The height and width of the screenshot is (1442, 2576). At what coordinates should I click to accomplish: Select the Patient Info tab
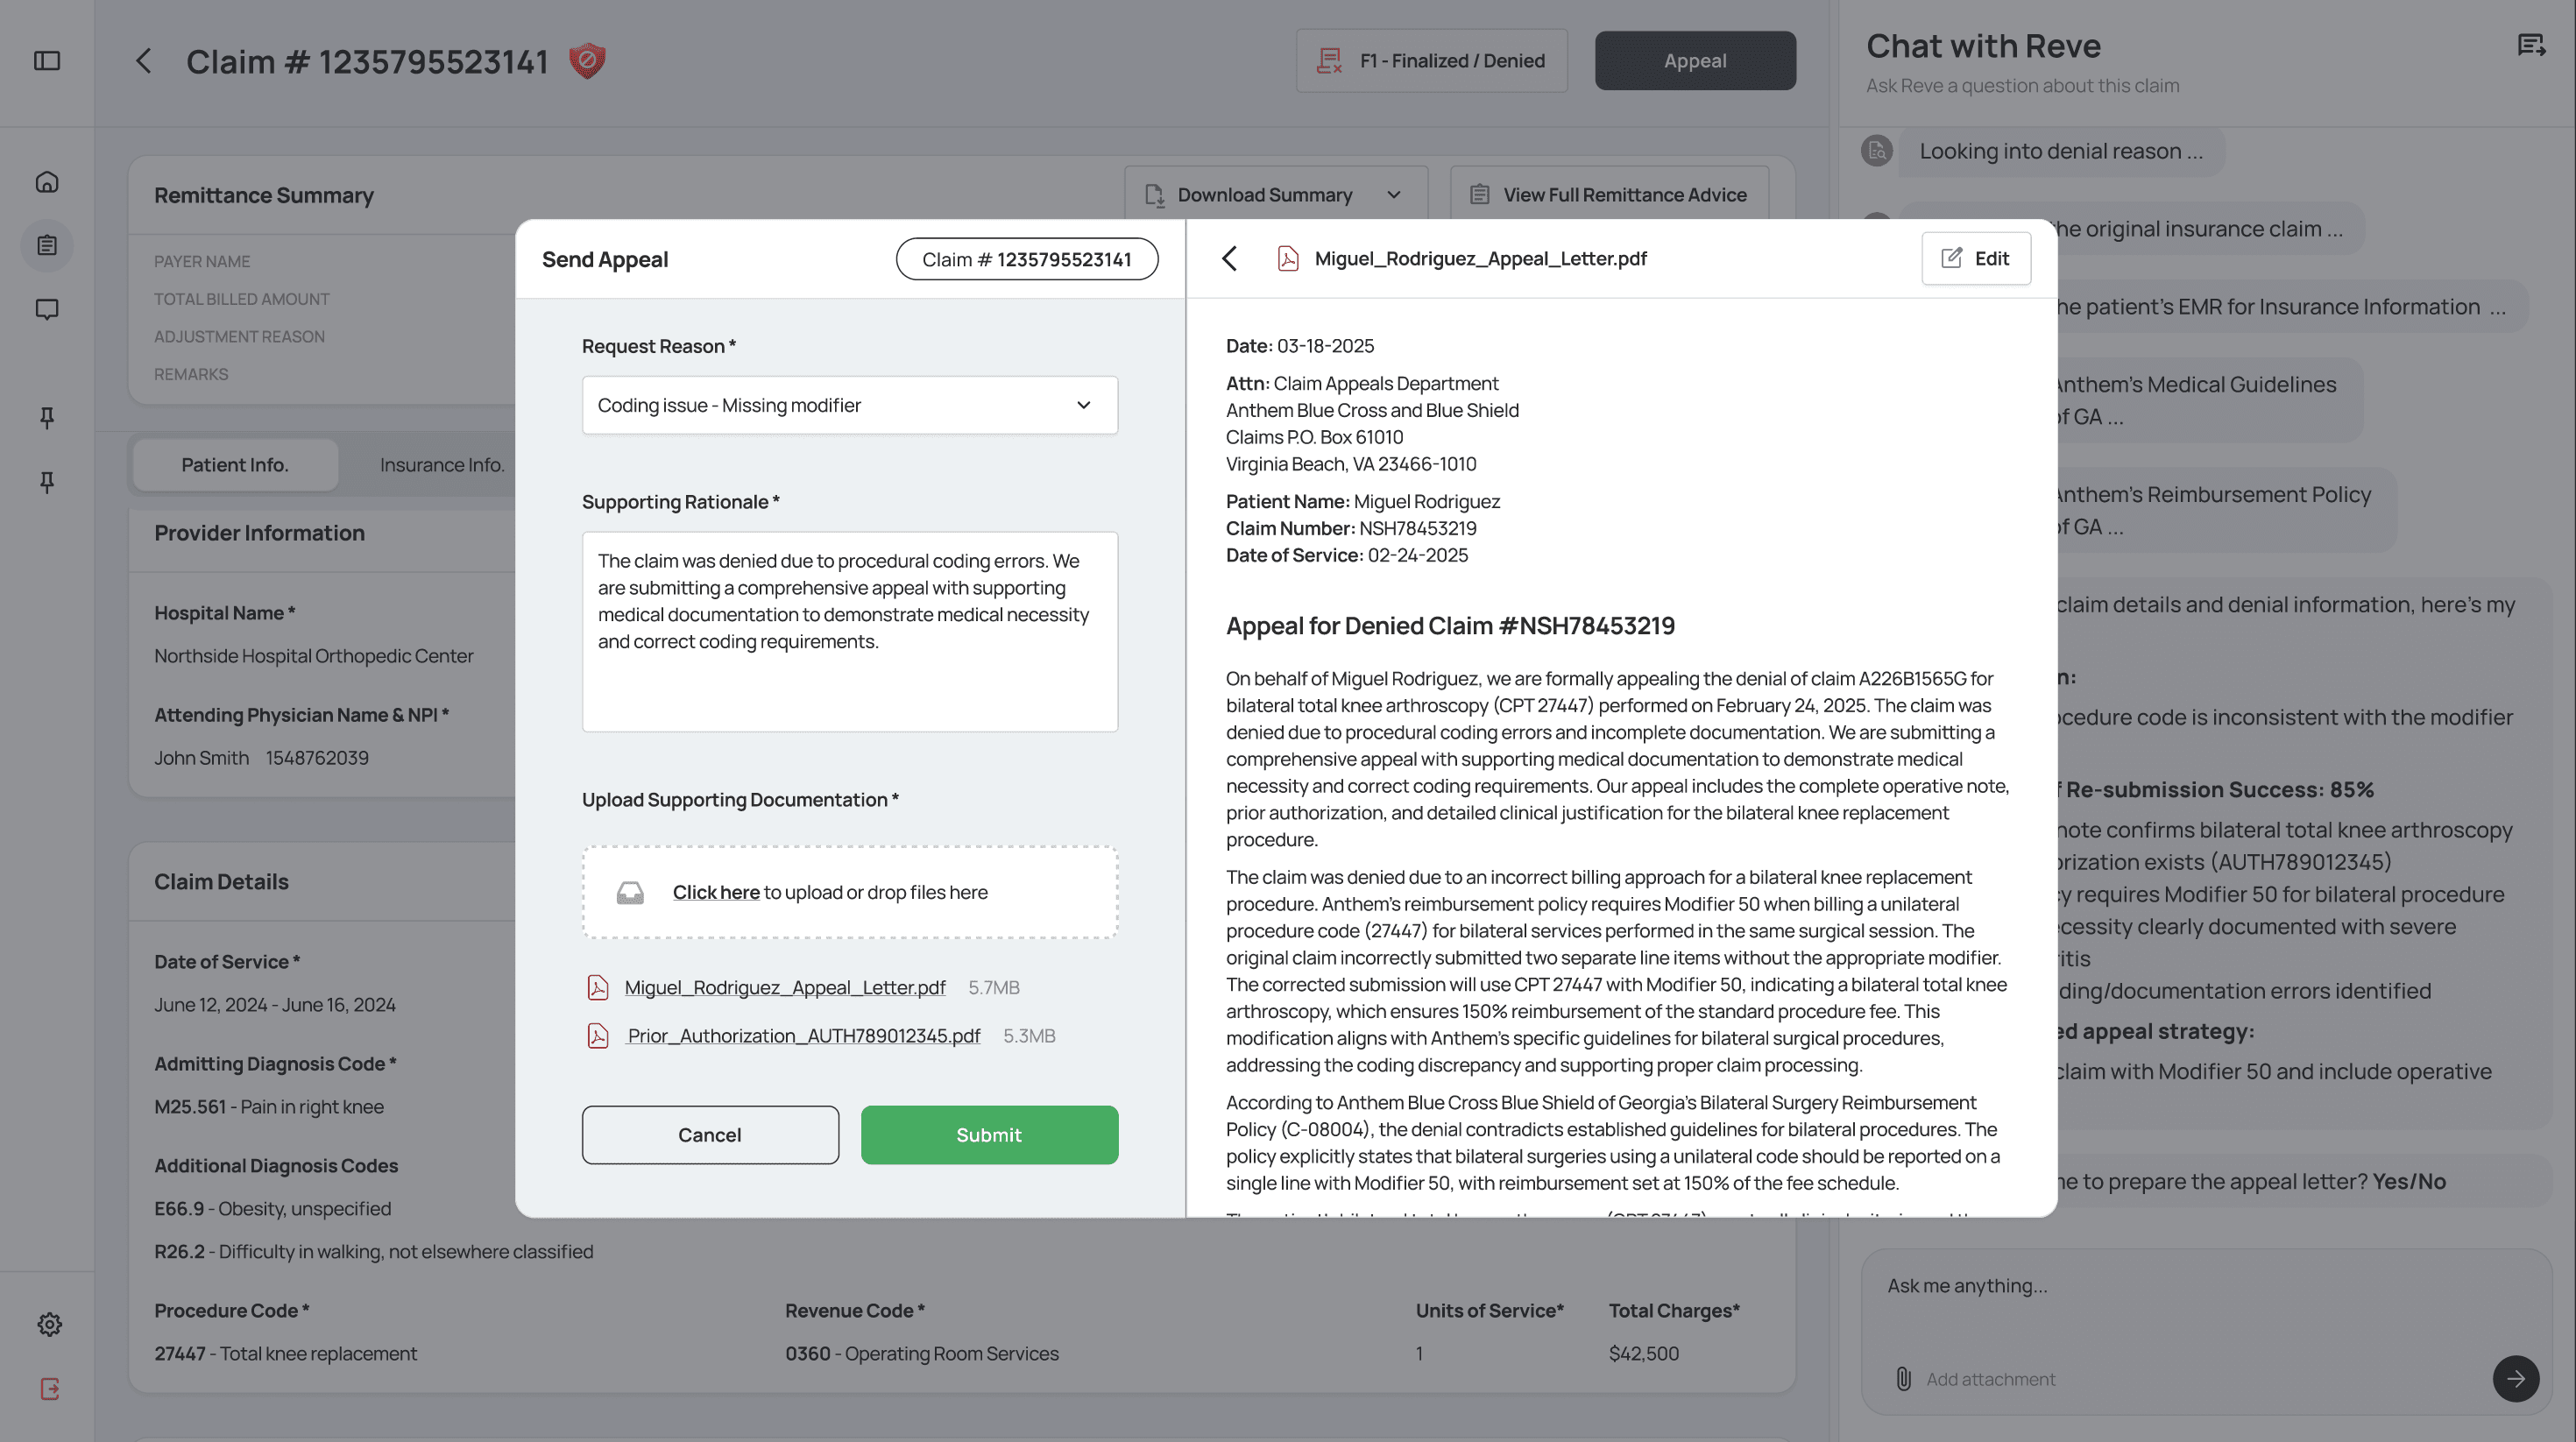[234, 464]
